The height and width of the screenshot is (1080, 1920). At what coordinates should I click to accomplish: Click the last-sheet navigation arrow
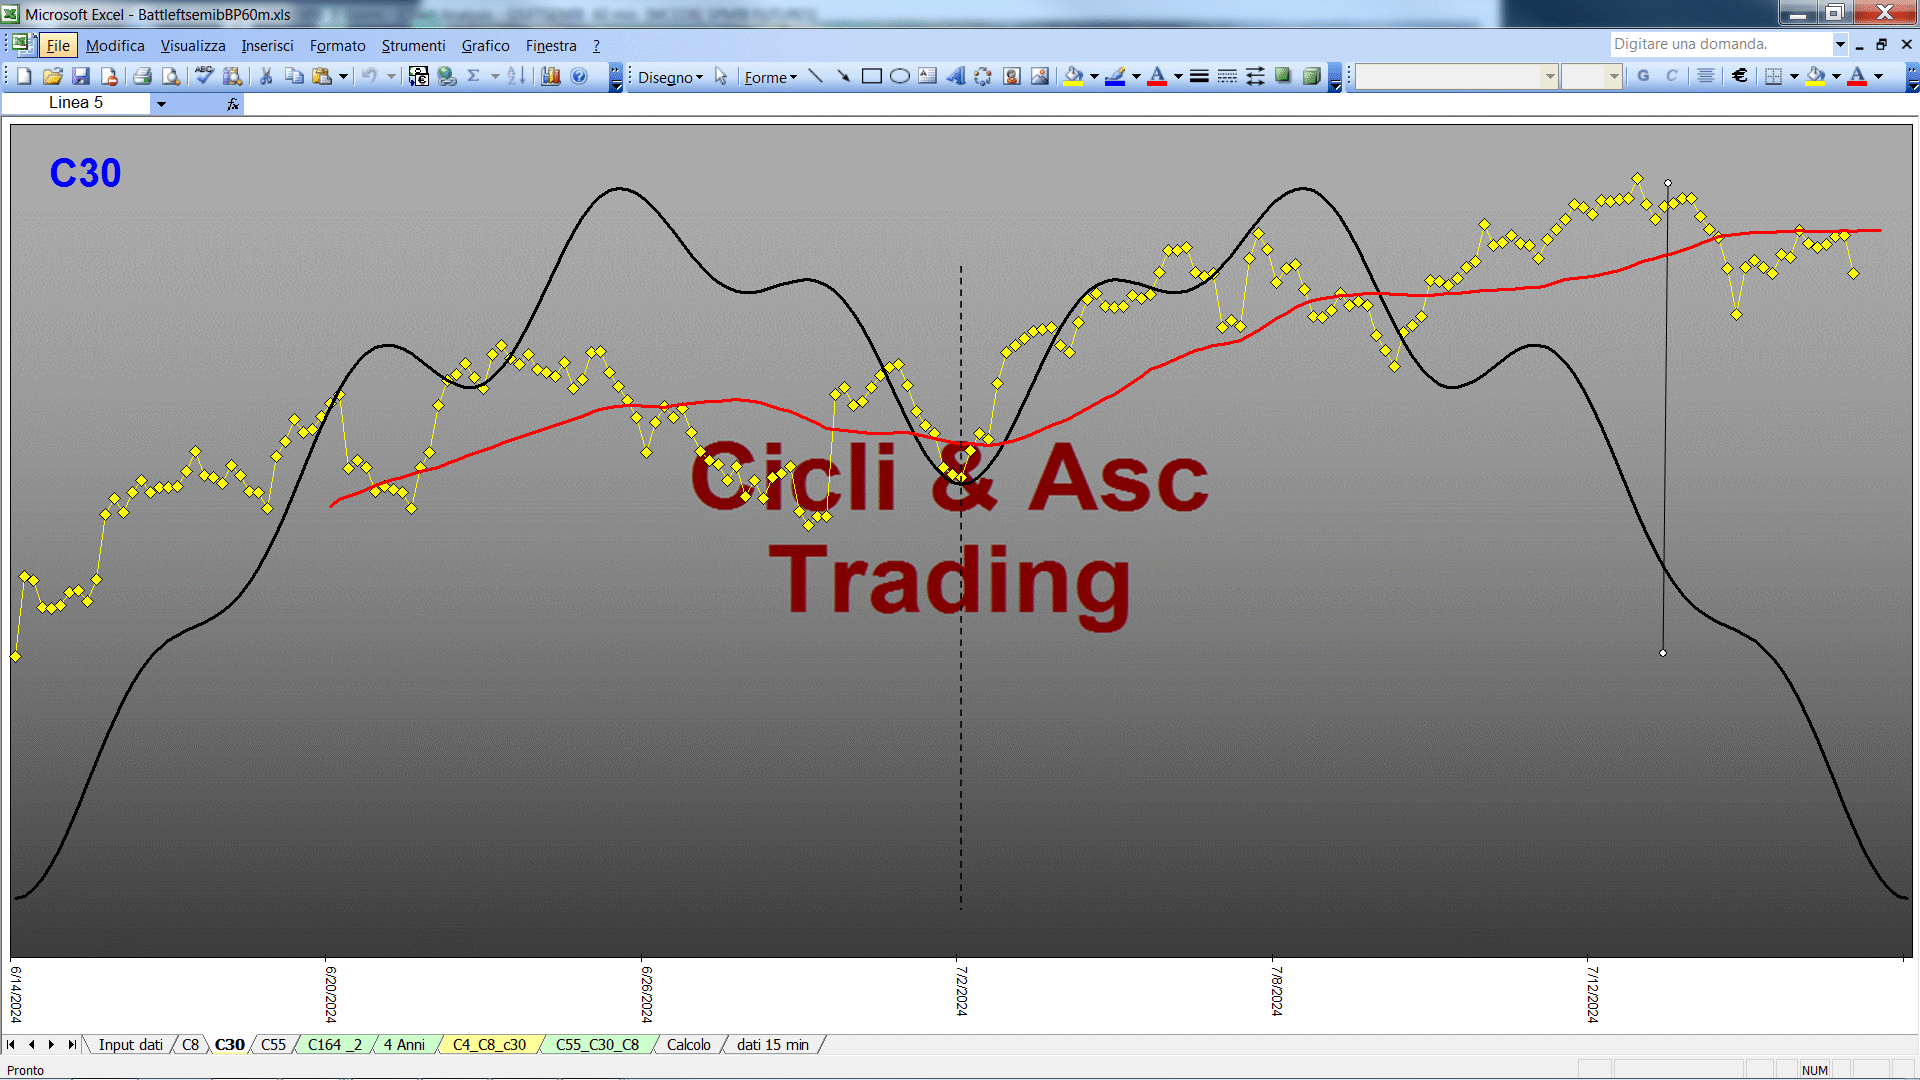(x=72, y=1045)
